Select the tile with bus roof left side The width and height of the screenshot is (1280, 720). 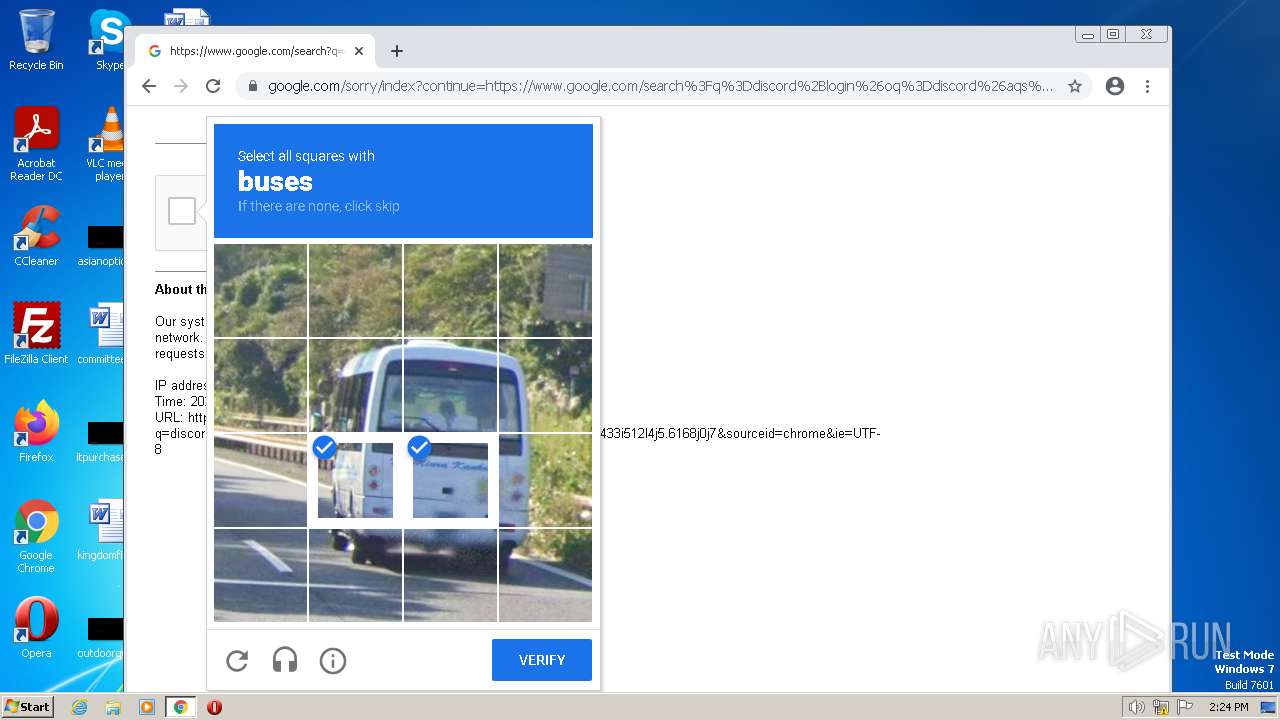coord(355,385)
